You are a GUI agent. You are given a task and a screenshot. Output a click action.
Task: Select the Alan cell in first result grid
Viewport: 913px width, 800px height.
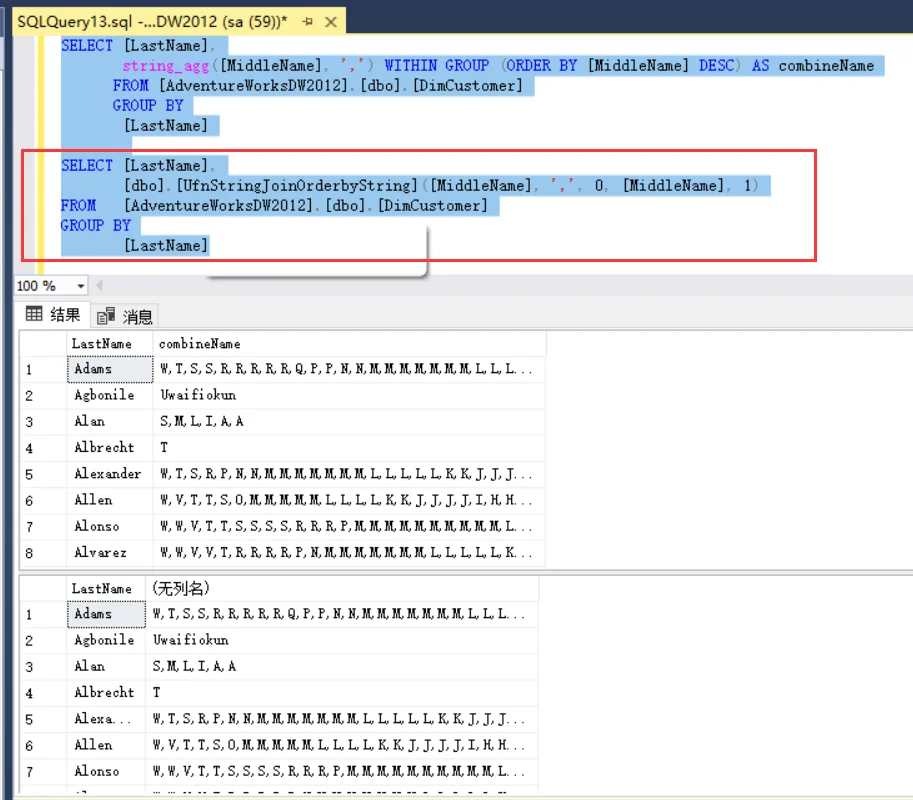coord(109,422)
